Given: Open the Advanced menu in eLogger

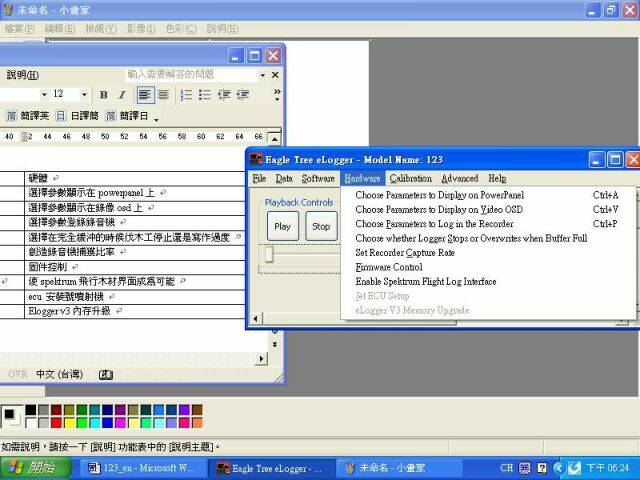Looking at the screenshot, I should [x=460, y=178].
